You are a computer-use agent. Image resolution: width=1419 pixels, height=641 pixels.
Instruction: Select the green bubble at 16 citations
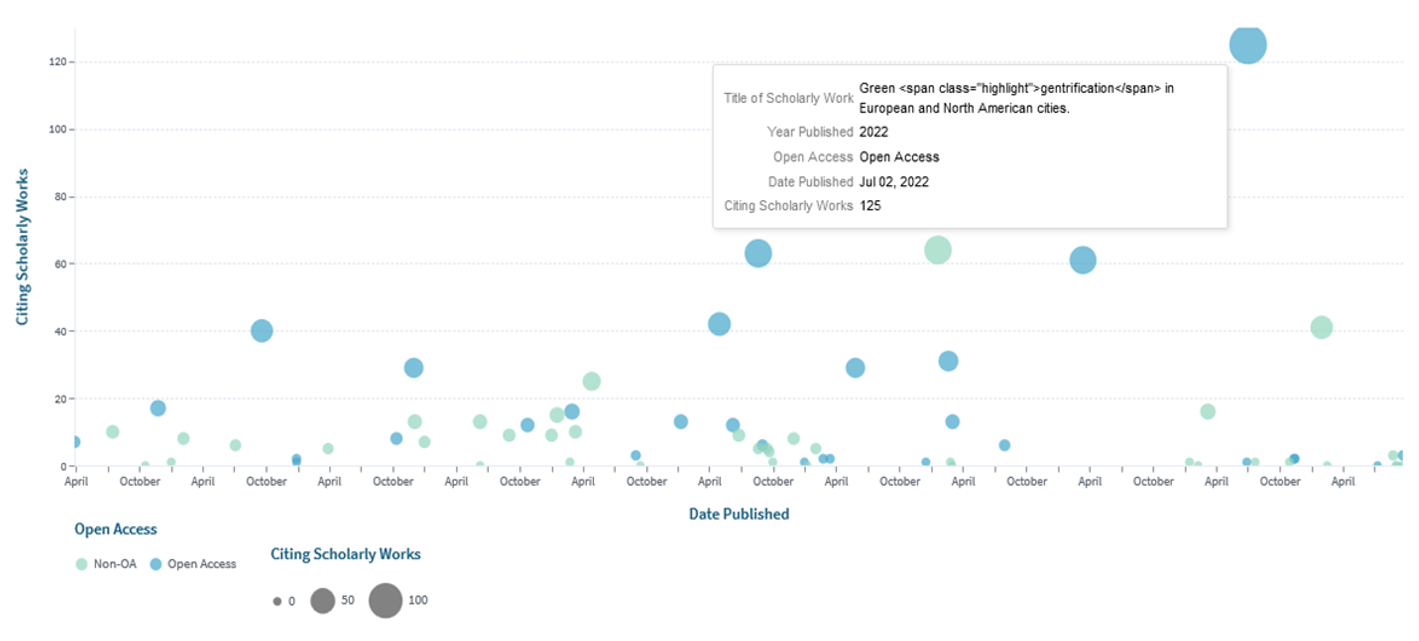click(x=1207, y=411)
